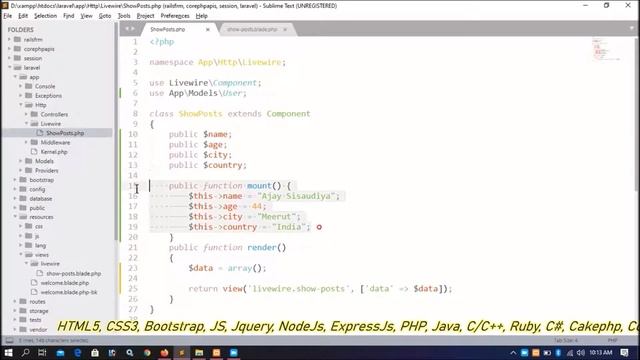Open the Preferences menu
Screen dimensions: 640x360
(175, 16)
